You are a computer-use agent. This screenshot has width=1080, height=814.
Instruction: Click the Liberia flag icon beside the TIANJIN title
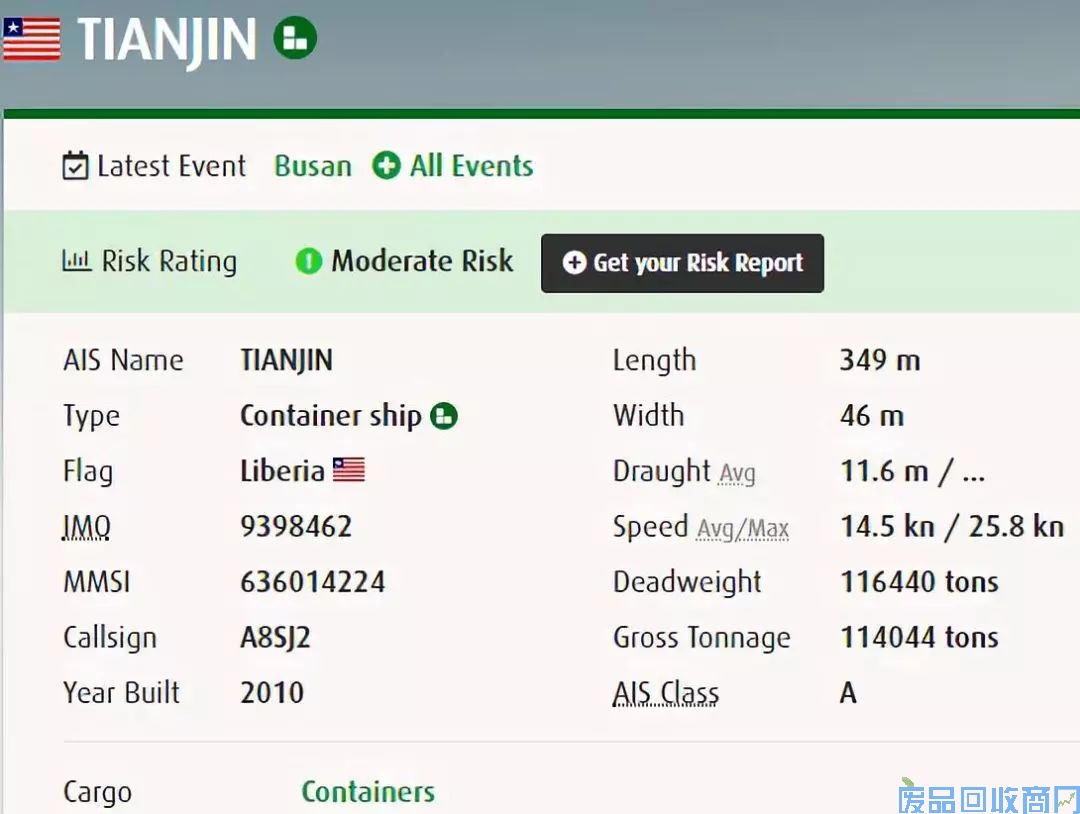pyautogui.click(x=31, y=38)
